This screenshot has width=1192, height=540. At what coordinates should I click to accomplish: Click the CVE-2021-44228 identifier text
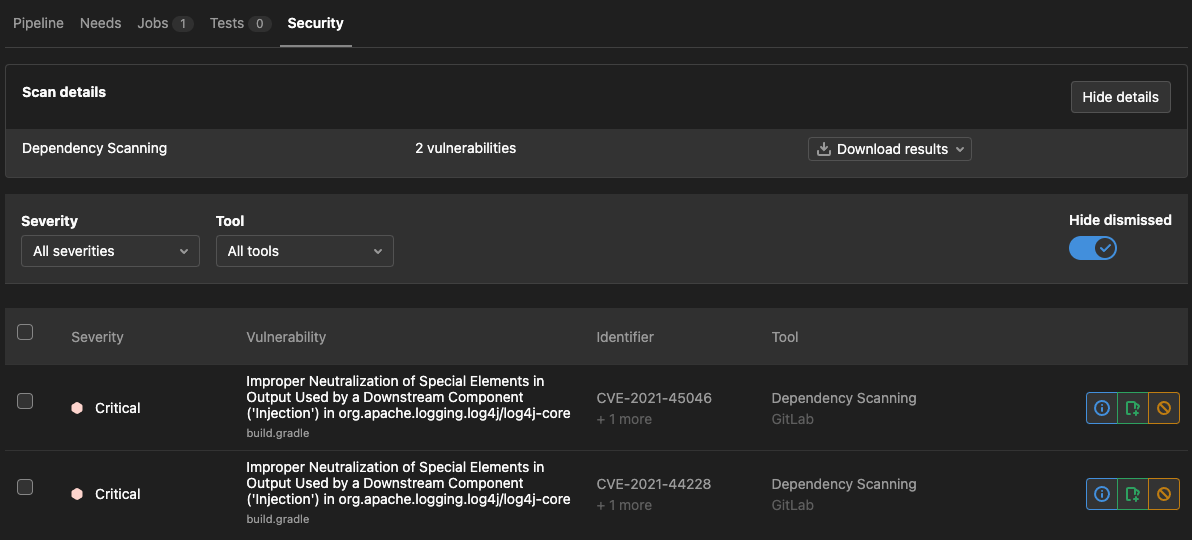point(654,484)
